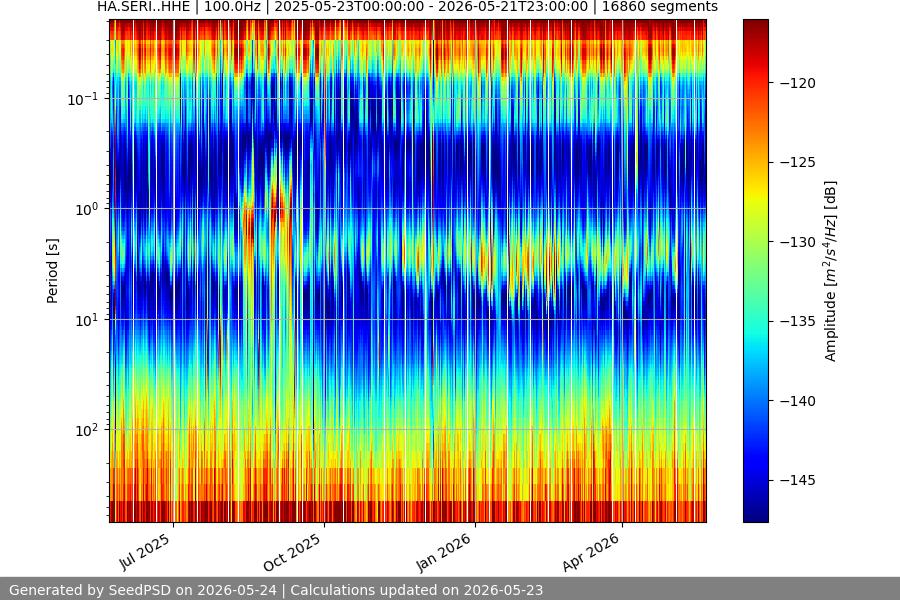Click the 'Period [s]' y-axis label
This screenshot has height=600, width=900.
point(52,271)
